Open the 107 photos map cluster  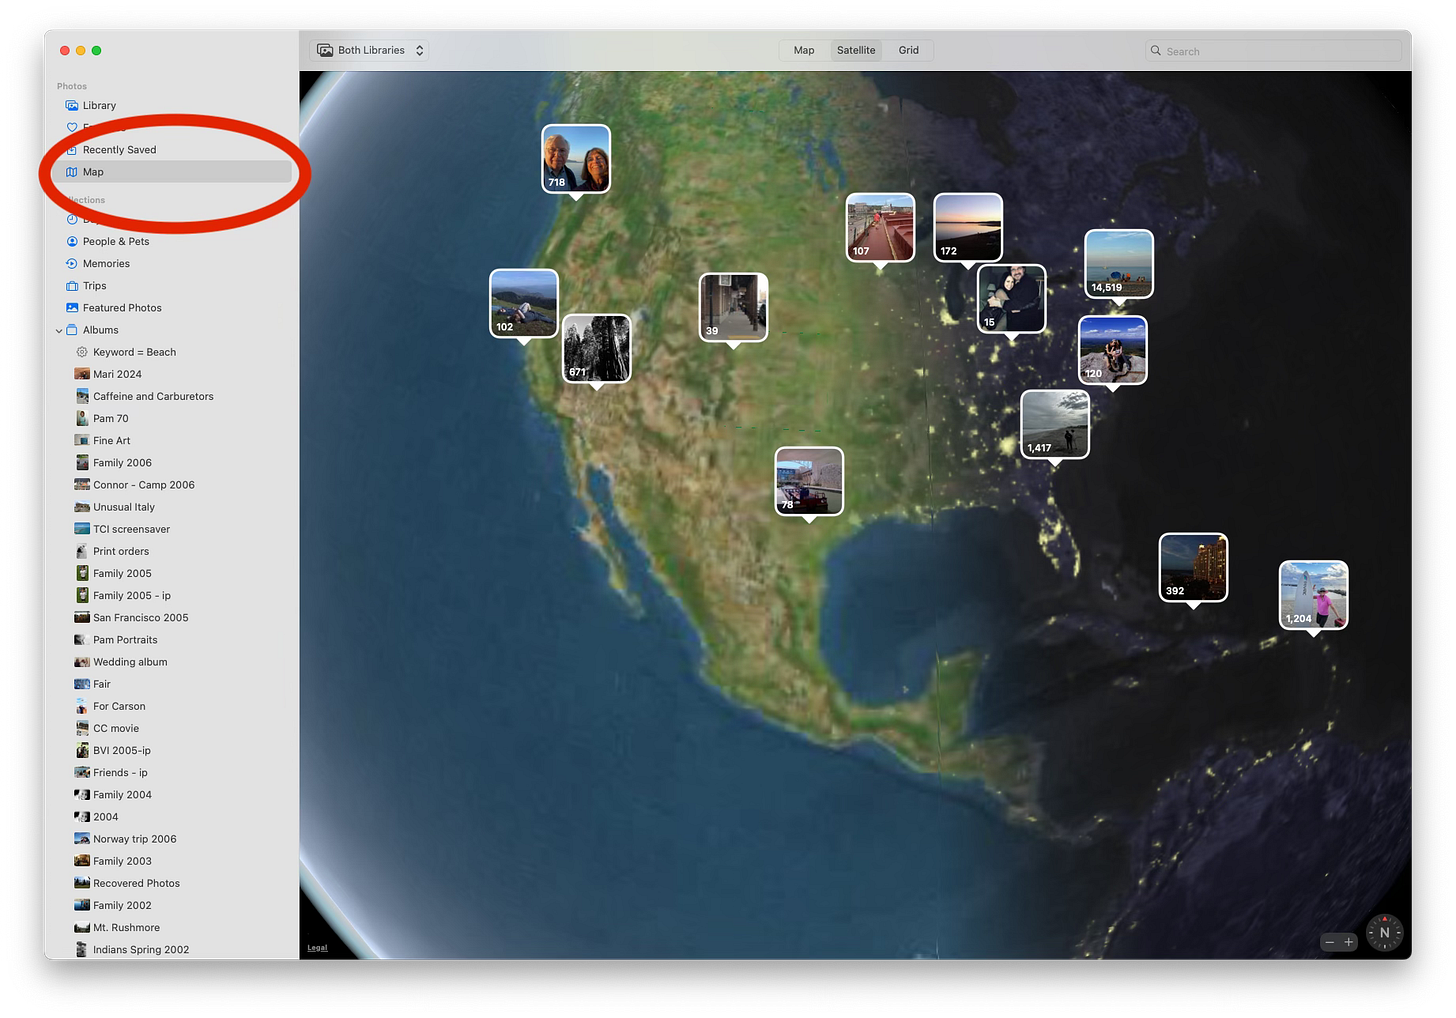pos(880,228)
